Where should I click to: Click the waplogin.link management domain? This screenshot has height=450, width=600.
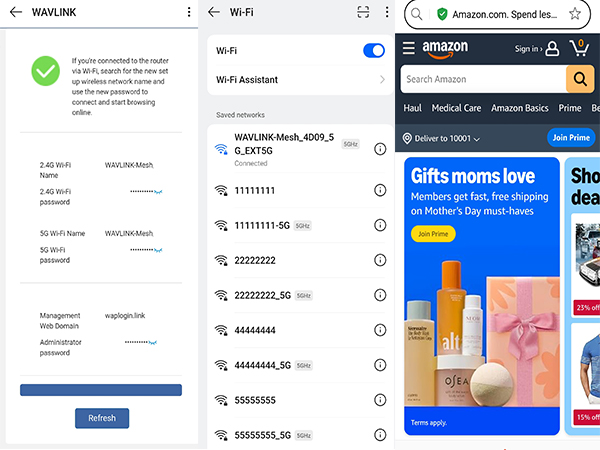pos(125,316)
